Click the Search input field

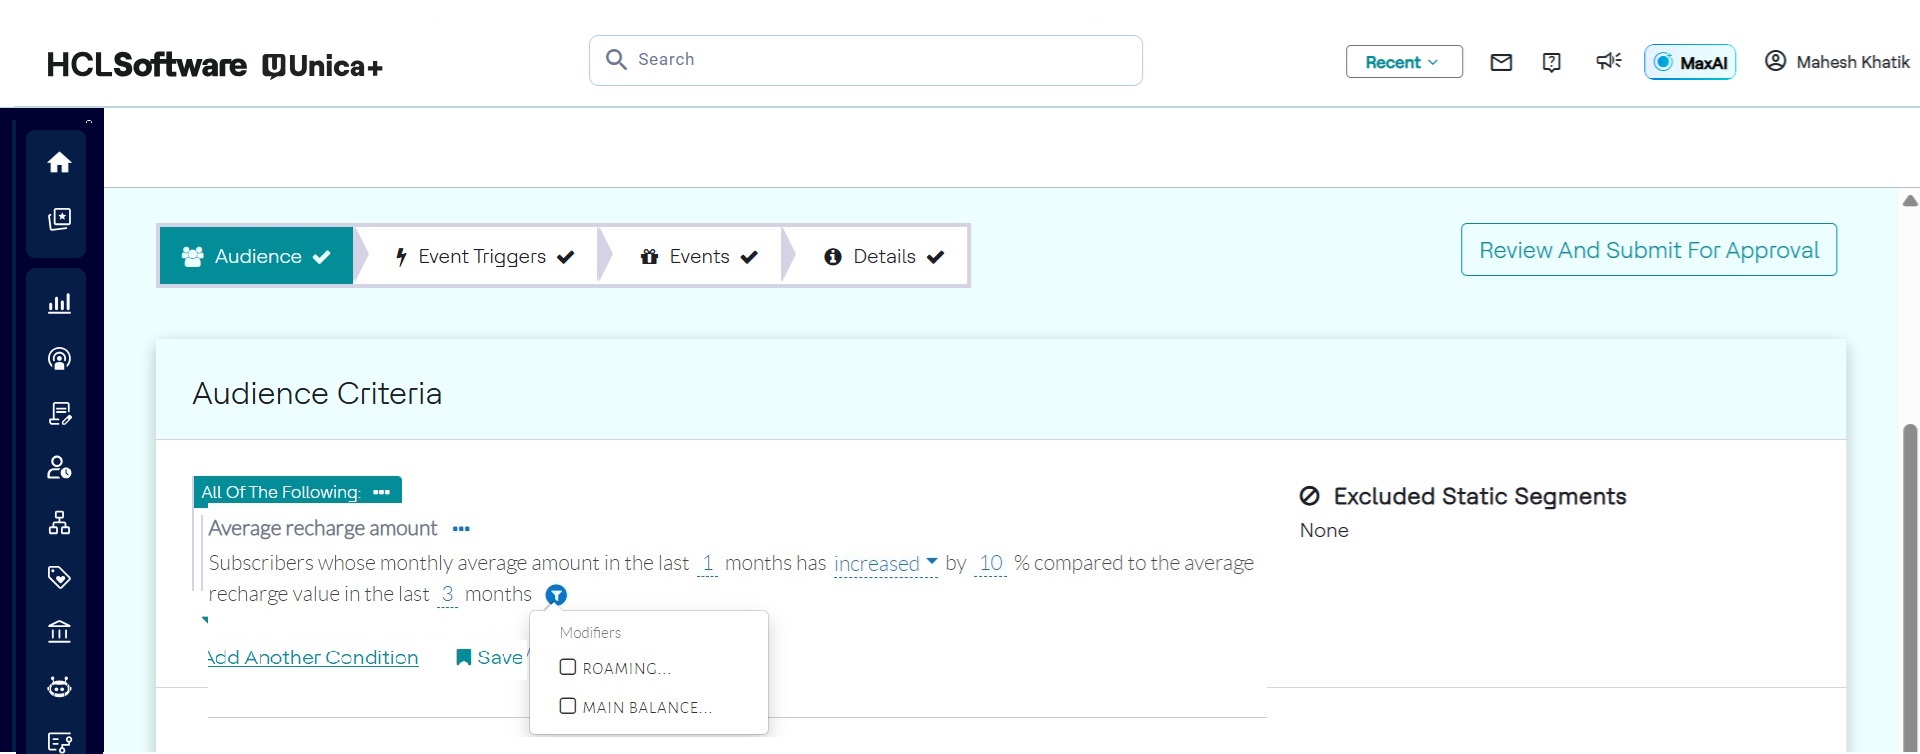click(880, 60)
